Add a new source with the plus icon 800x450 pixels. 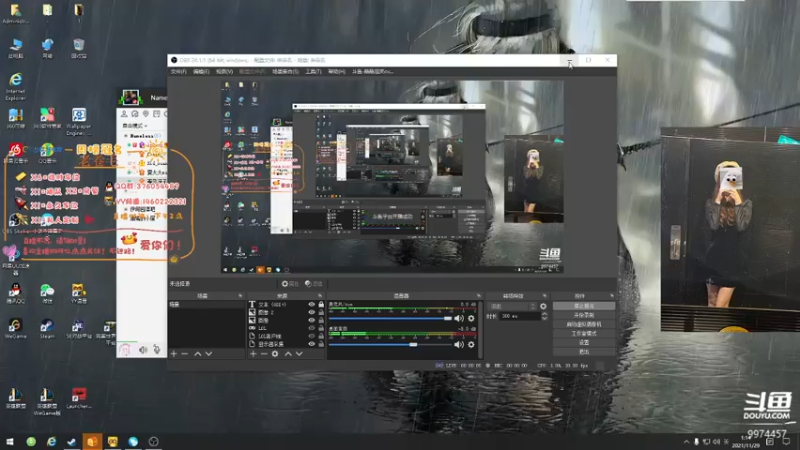253,354
